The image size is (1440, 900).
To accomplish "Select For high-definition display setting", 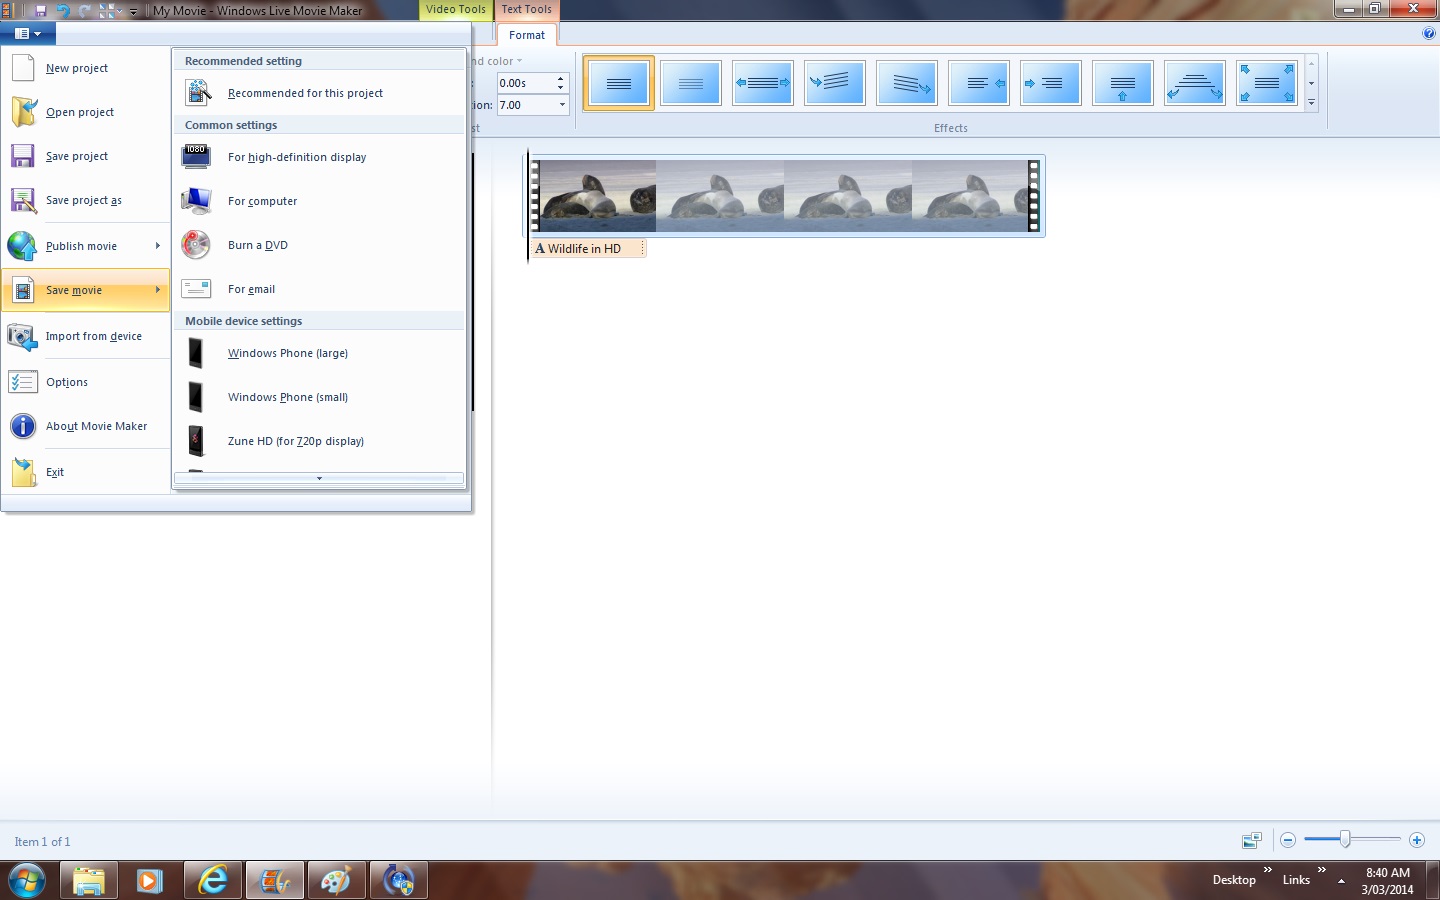I will (x=296, y=157).
